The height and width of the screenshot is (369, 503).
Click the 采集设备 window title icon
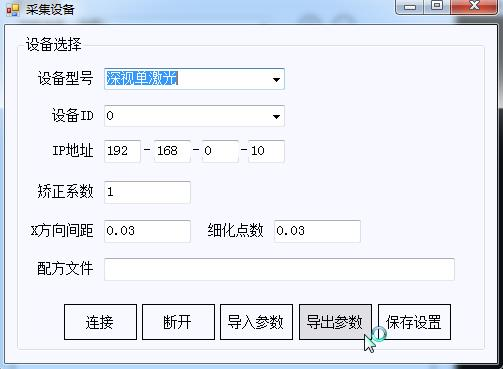13,9
